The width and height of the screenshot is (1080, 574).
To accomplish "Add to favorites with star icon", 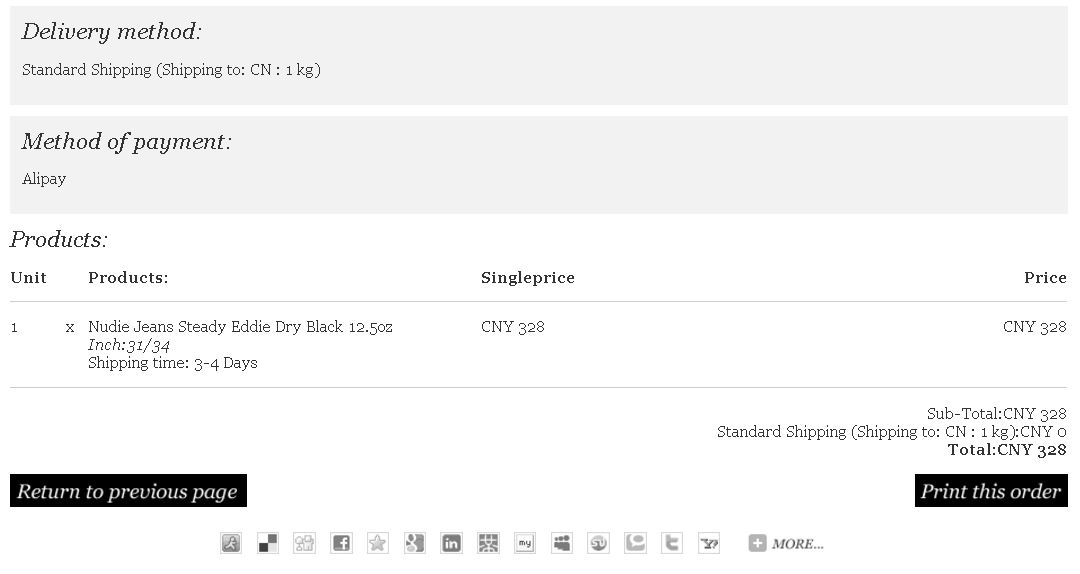I will pos(377,543).
